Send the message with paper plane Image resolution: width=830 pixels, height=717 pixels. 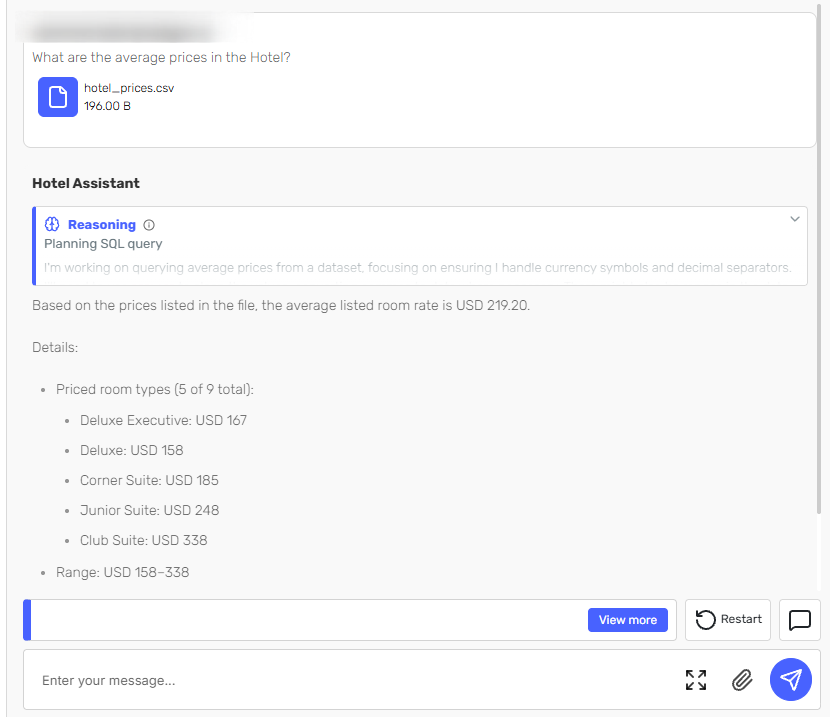[x=790, y=679]
